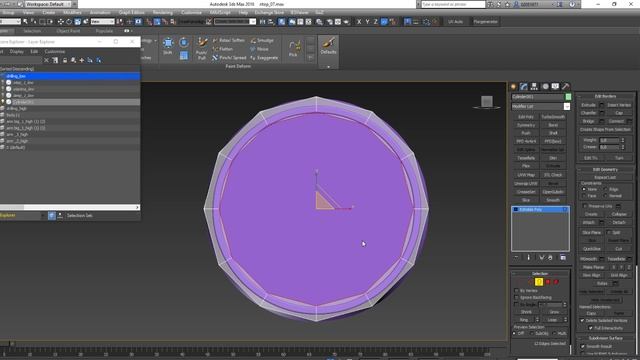Click the Editable Poly stack entry

(540, 209)
